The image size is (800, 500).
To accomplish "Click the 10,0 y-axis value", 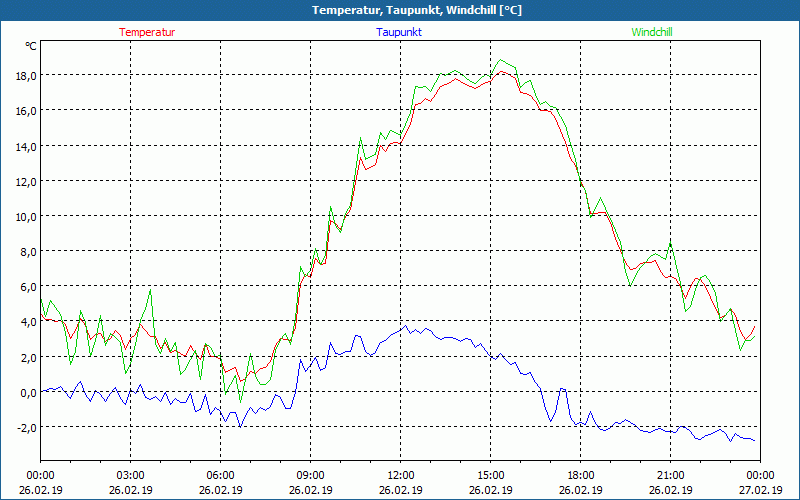I will coord(27,217).
